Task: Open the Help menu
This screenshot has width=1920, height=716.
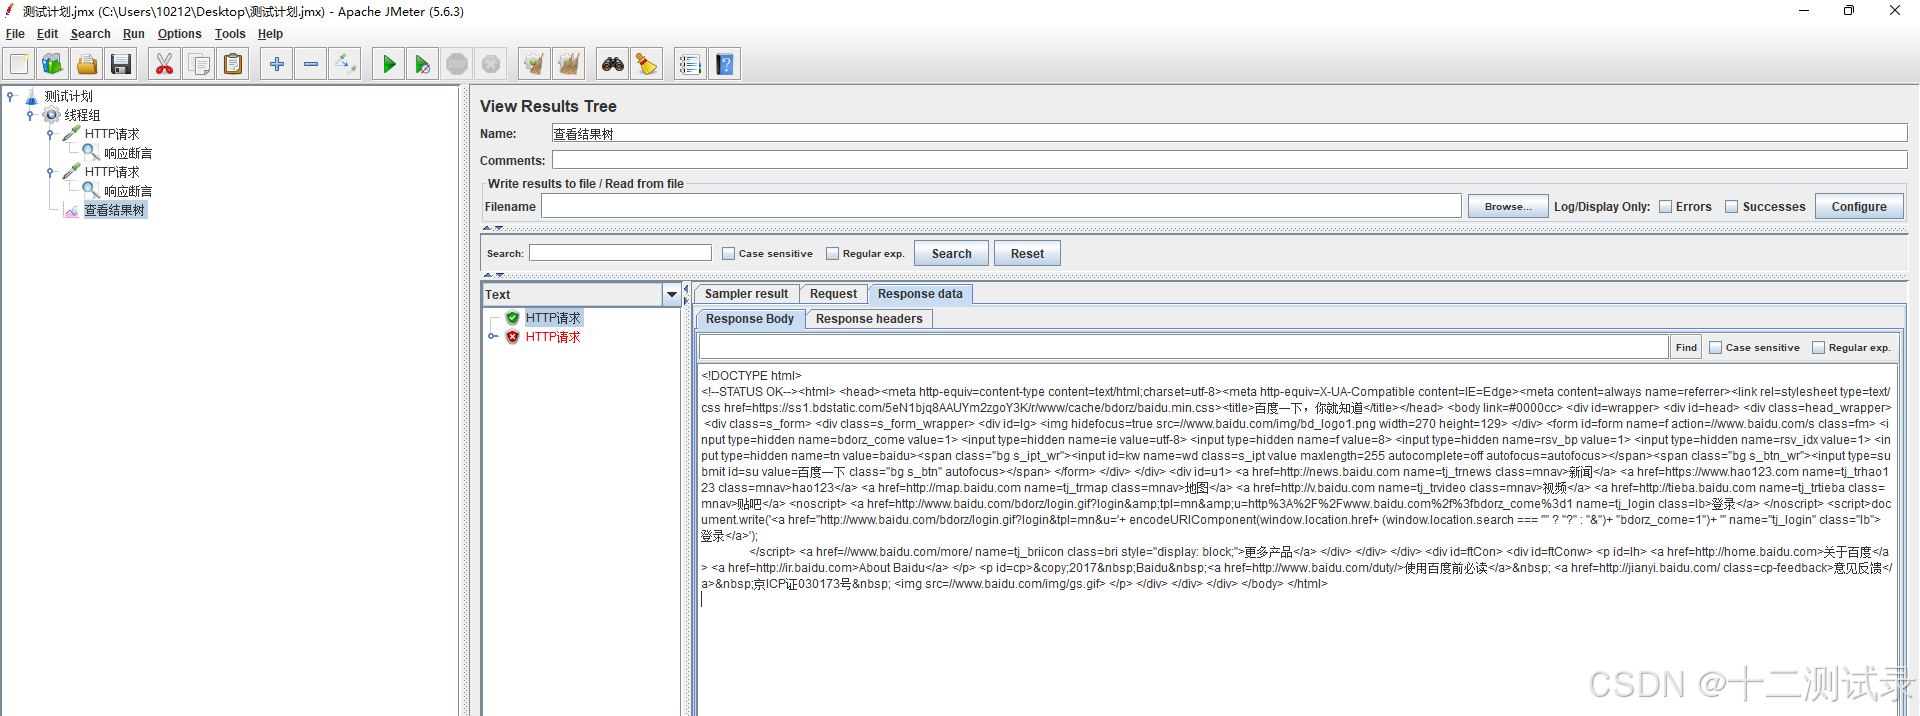Action: (270, 34)
